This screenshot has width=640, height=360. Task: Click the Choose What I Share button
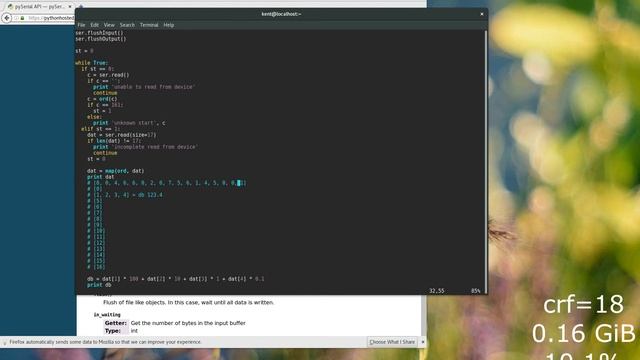tap(392, 342)
